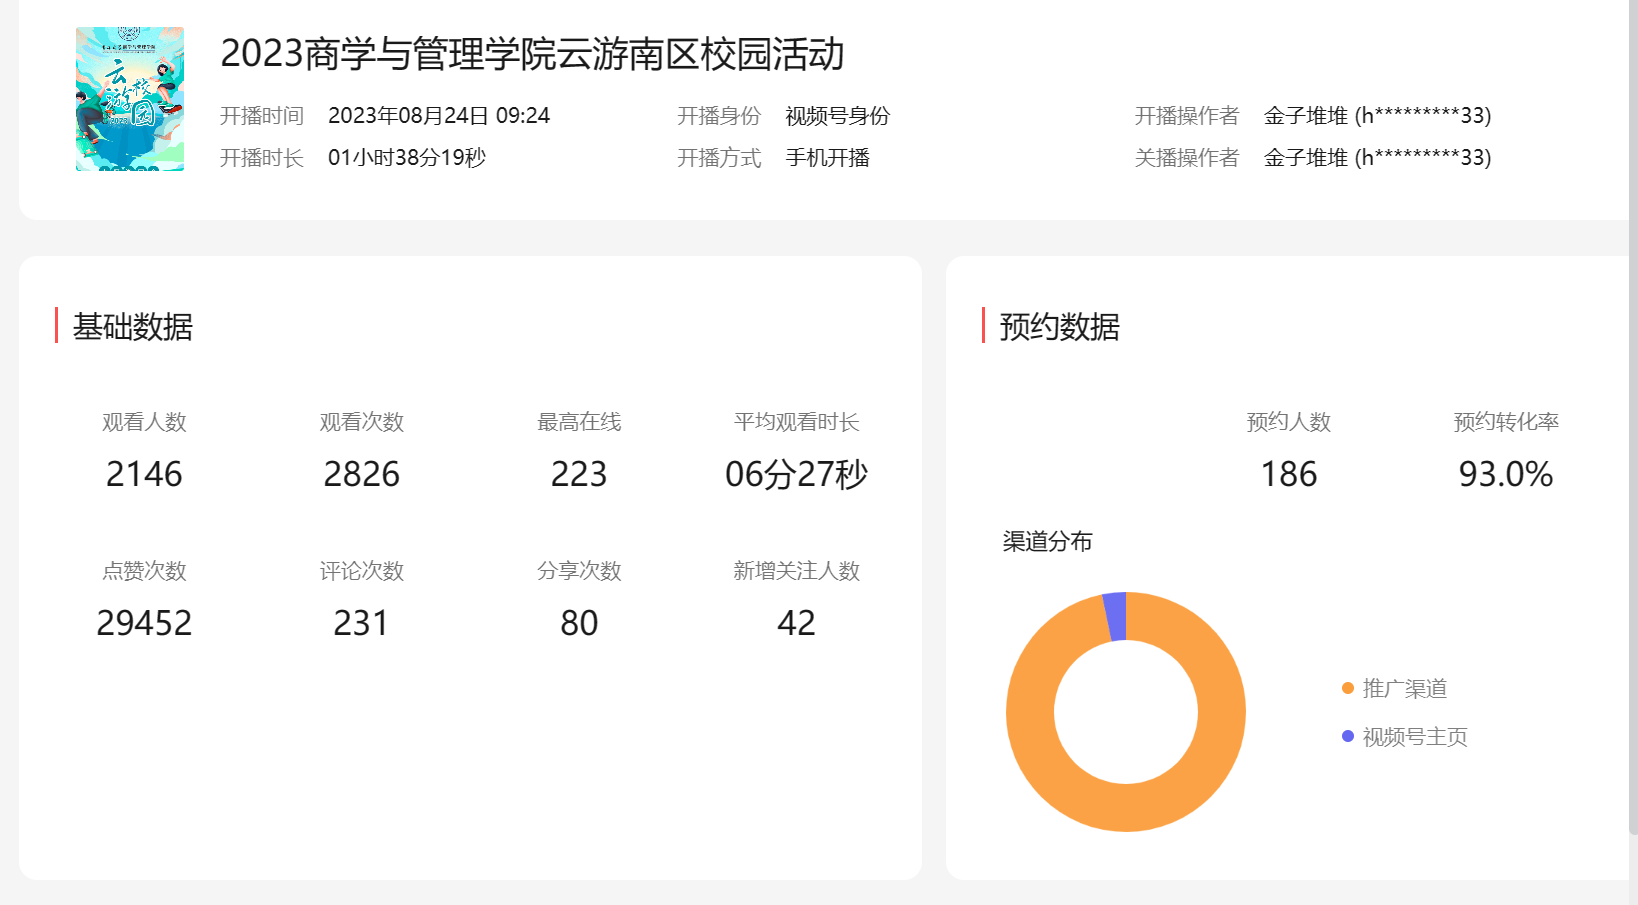The image size is (1638, 905).
Task: Click the 基础数据 section heading
Action: 132,327
